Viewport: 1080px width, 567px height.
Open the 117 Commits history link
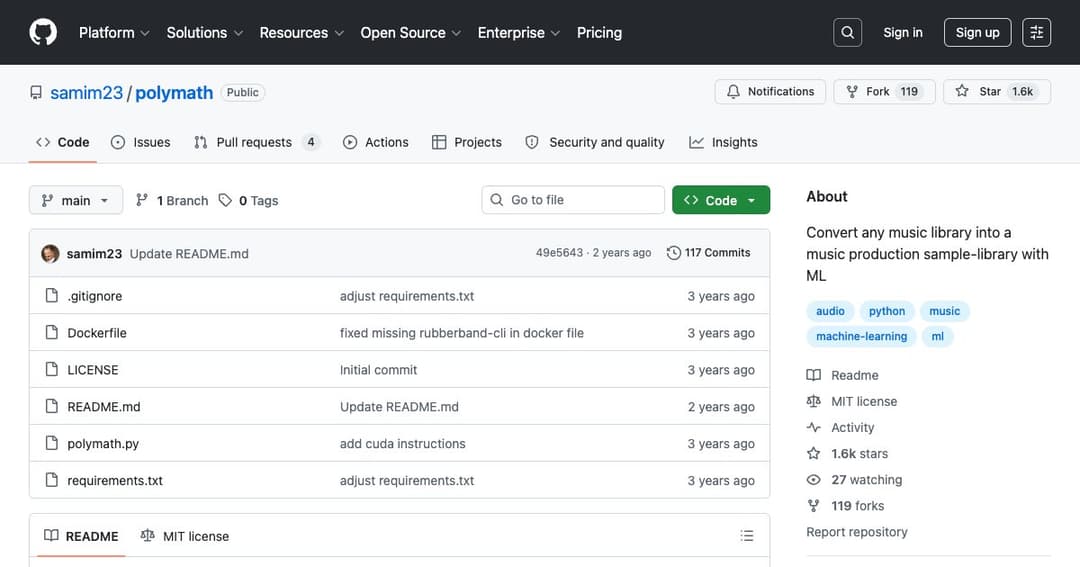[709, 253]
